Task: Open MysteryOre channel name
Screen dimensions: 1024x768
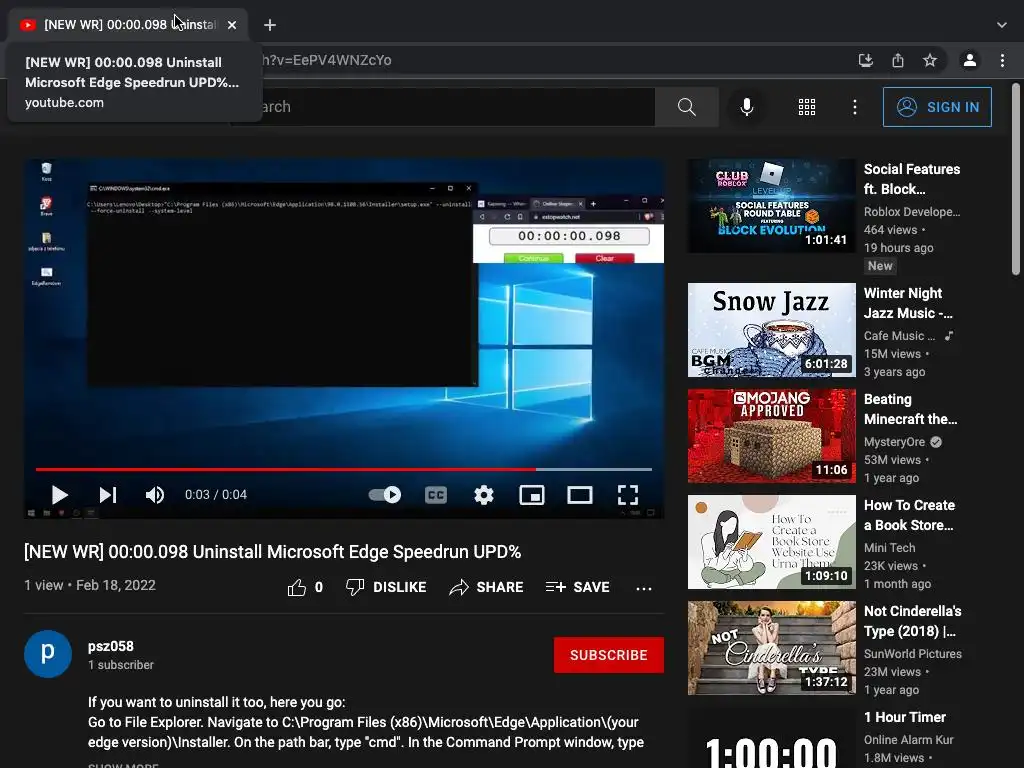Action: click(x=894, y=442)
